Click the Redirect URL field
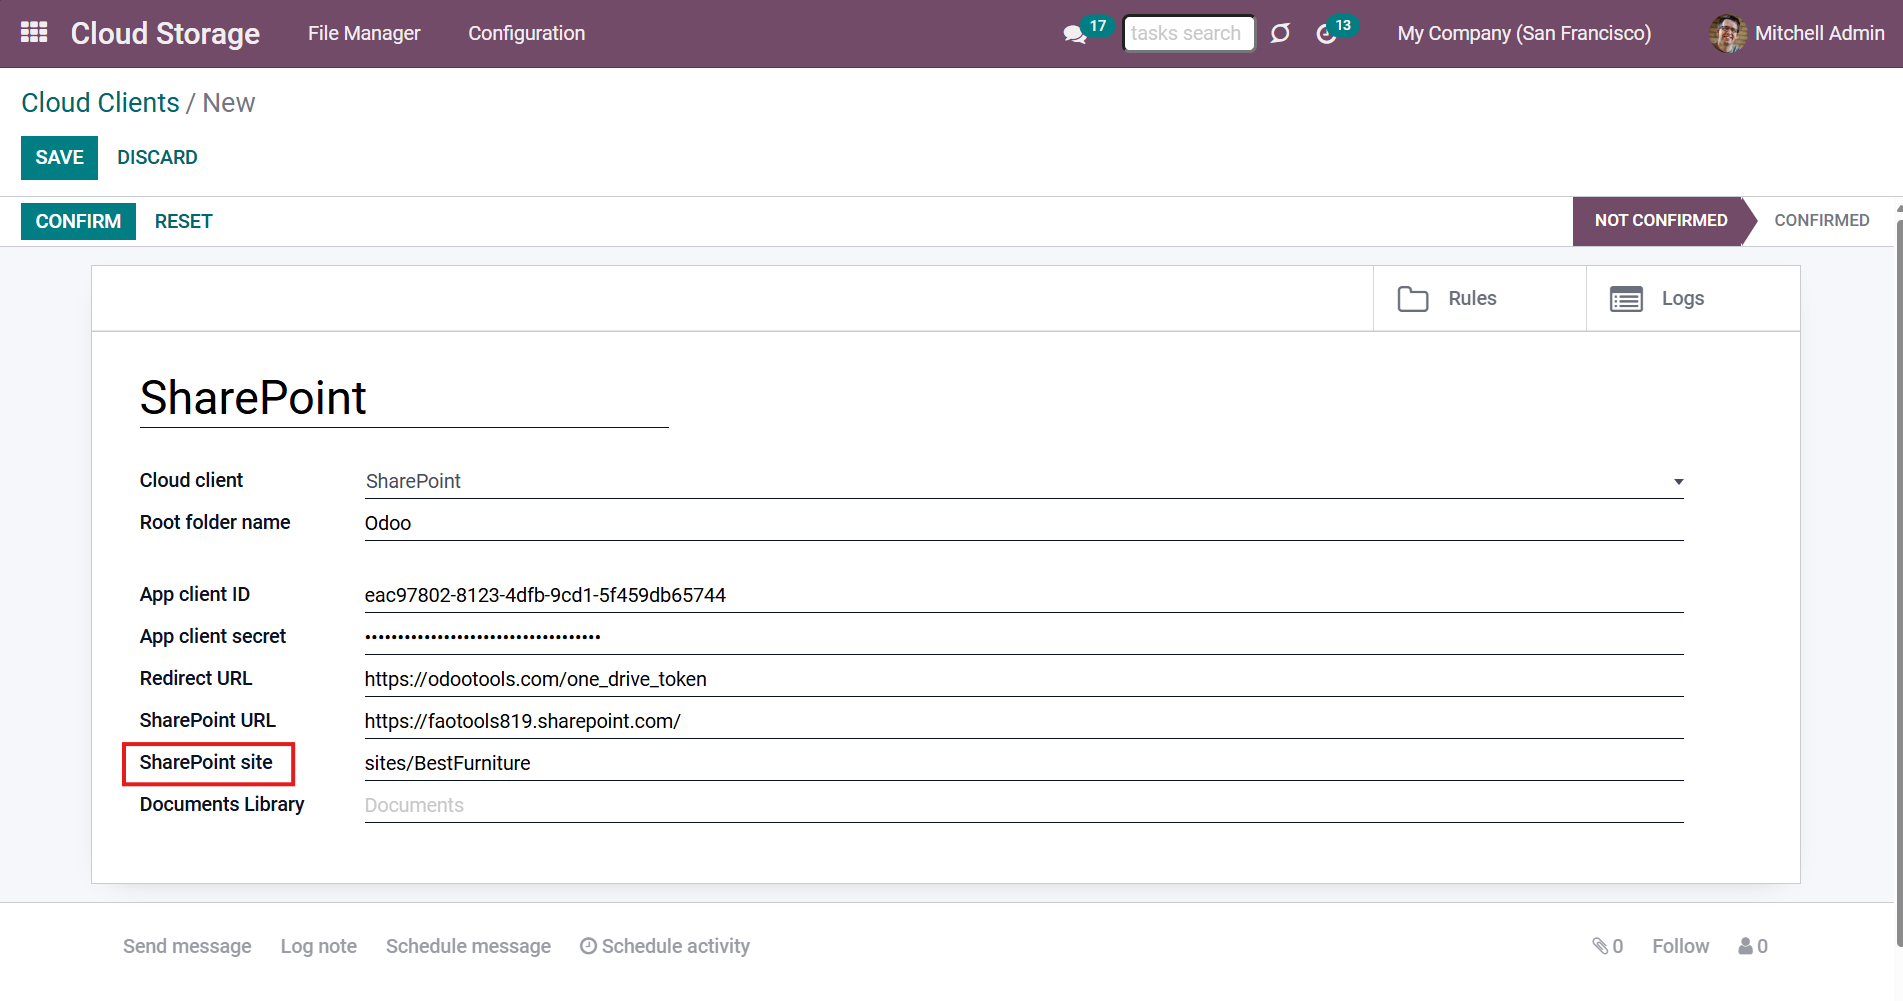This screenshot has width=1903, height=1001. 1024,679
